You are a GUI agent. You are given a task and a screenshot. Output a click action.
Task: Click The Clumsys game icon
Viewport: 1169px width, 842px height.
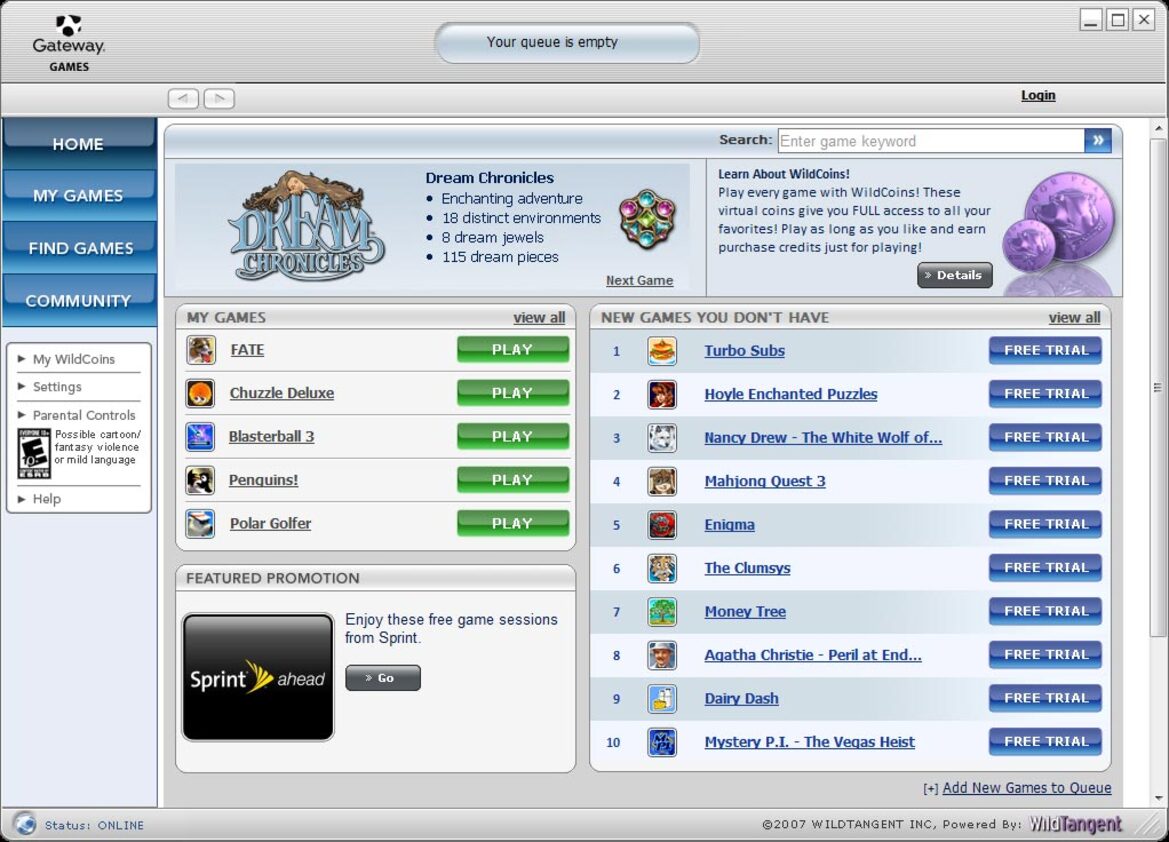(x=662, y=568)
